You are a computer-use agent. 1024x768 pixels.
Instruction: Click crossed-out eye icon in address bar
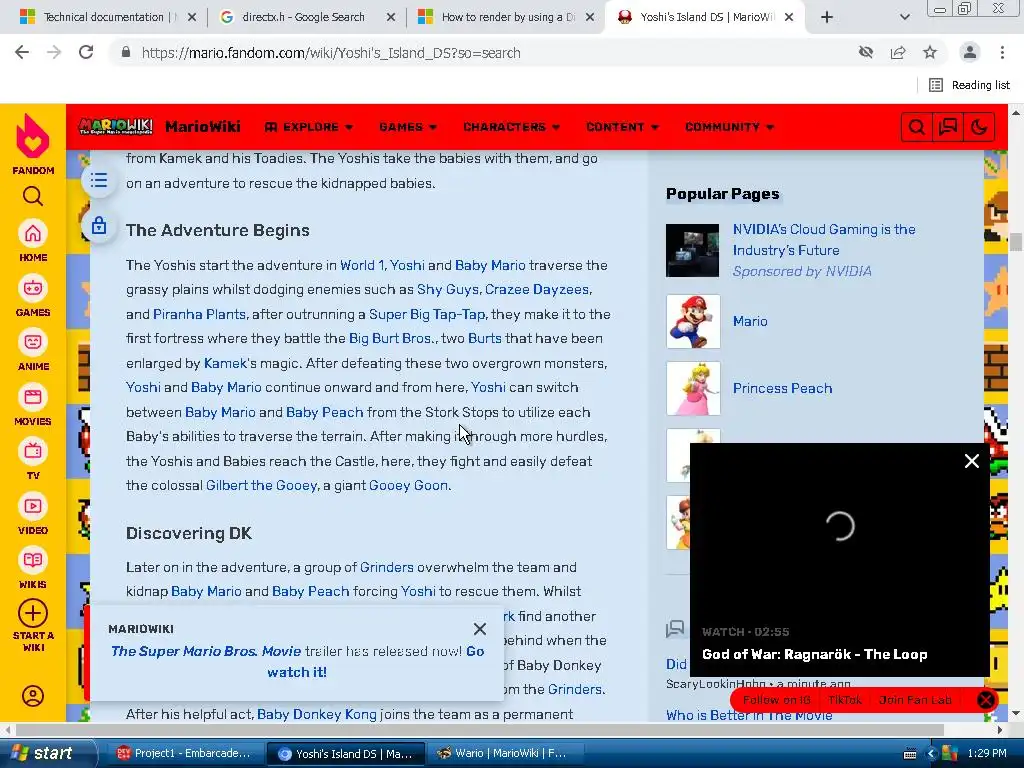click(x=866, y=52)
